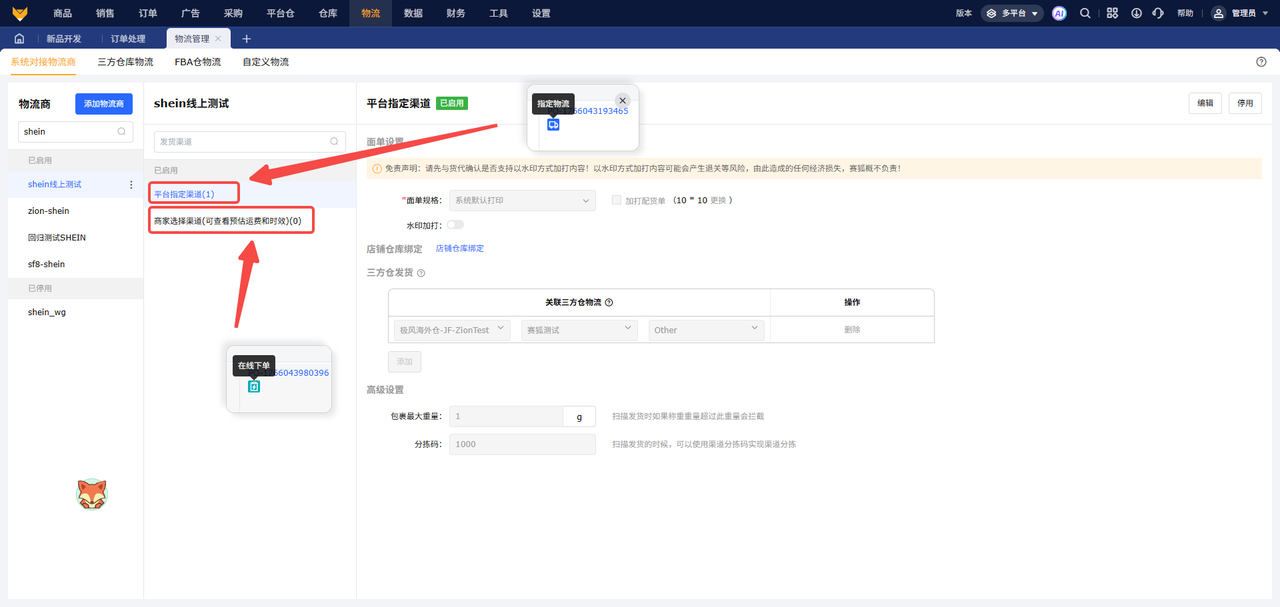Open the 店铺仓库绑定 link
The image size is (1280, 607).
[x=459, y=248]
